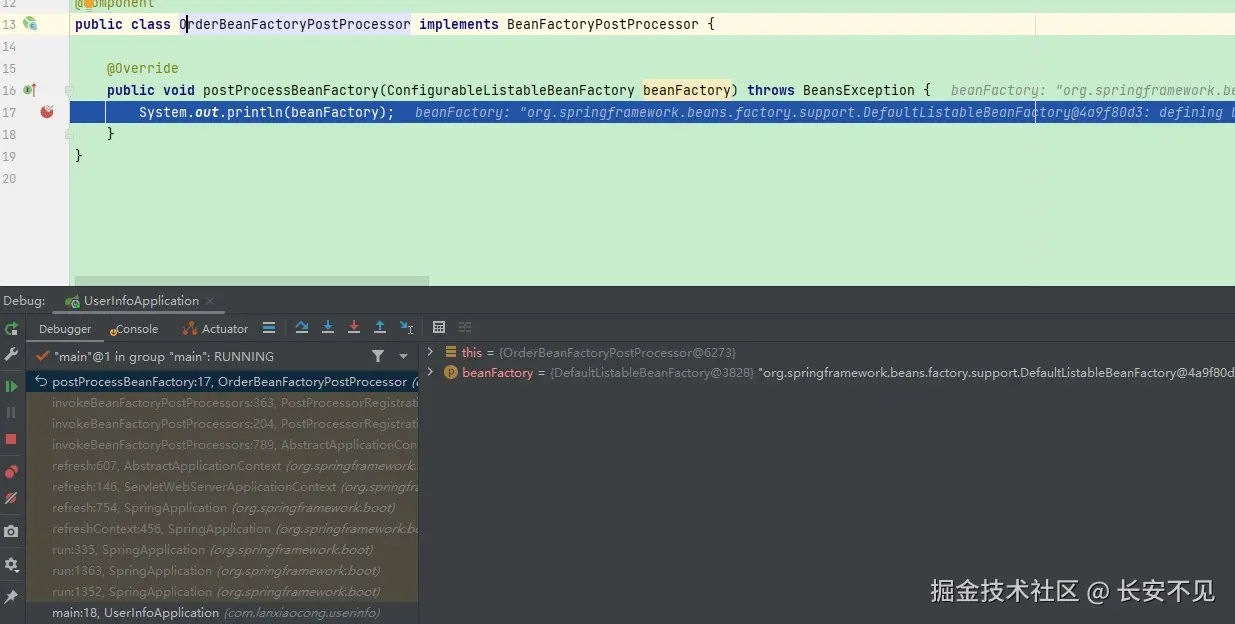Pin the debug tab with pin icon
The width and height of the screenshot is (1235, 624).
11,597
